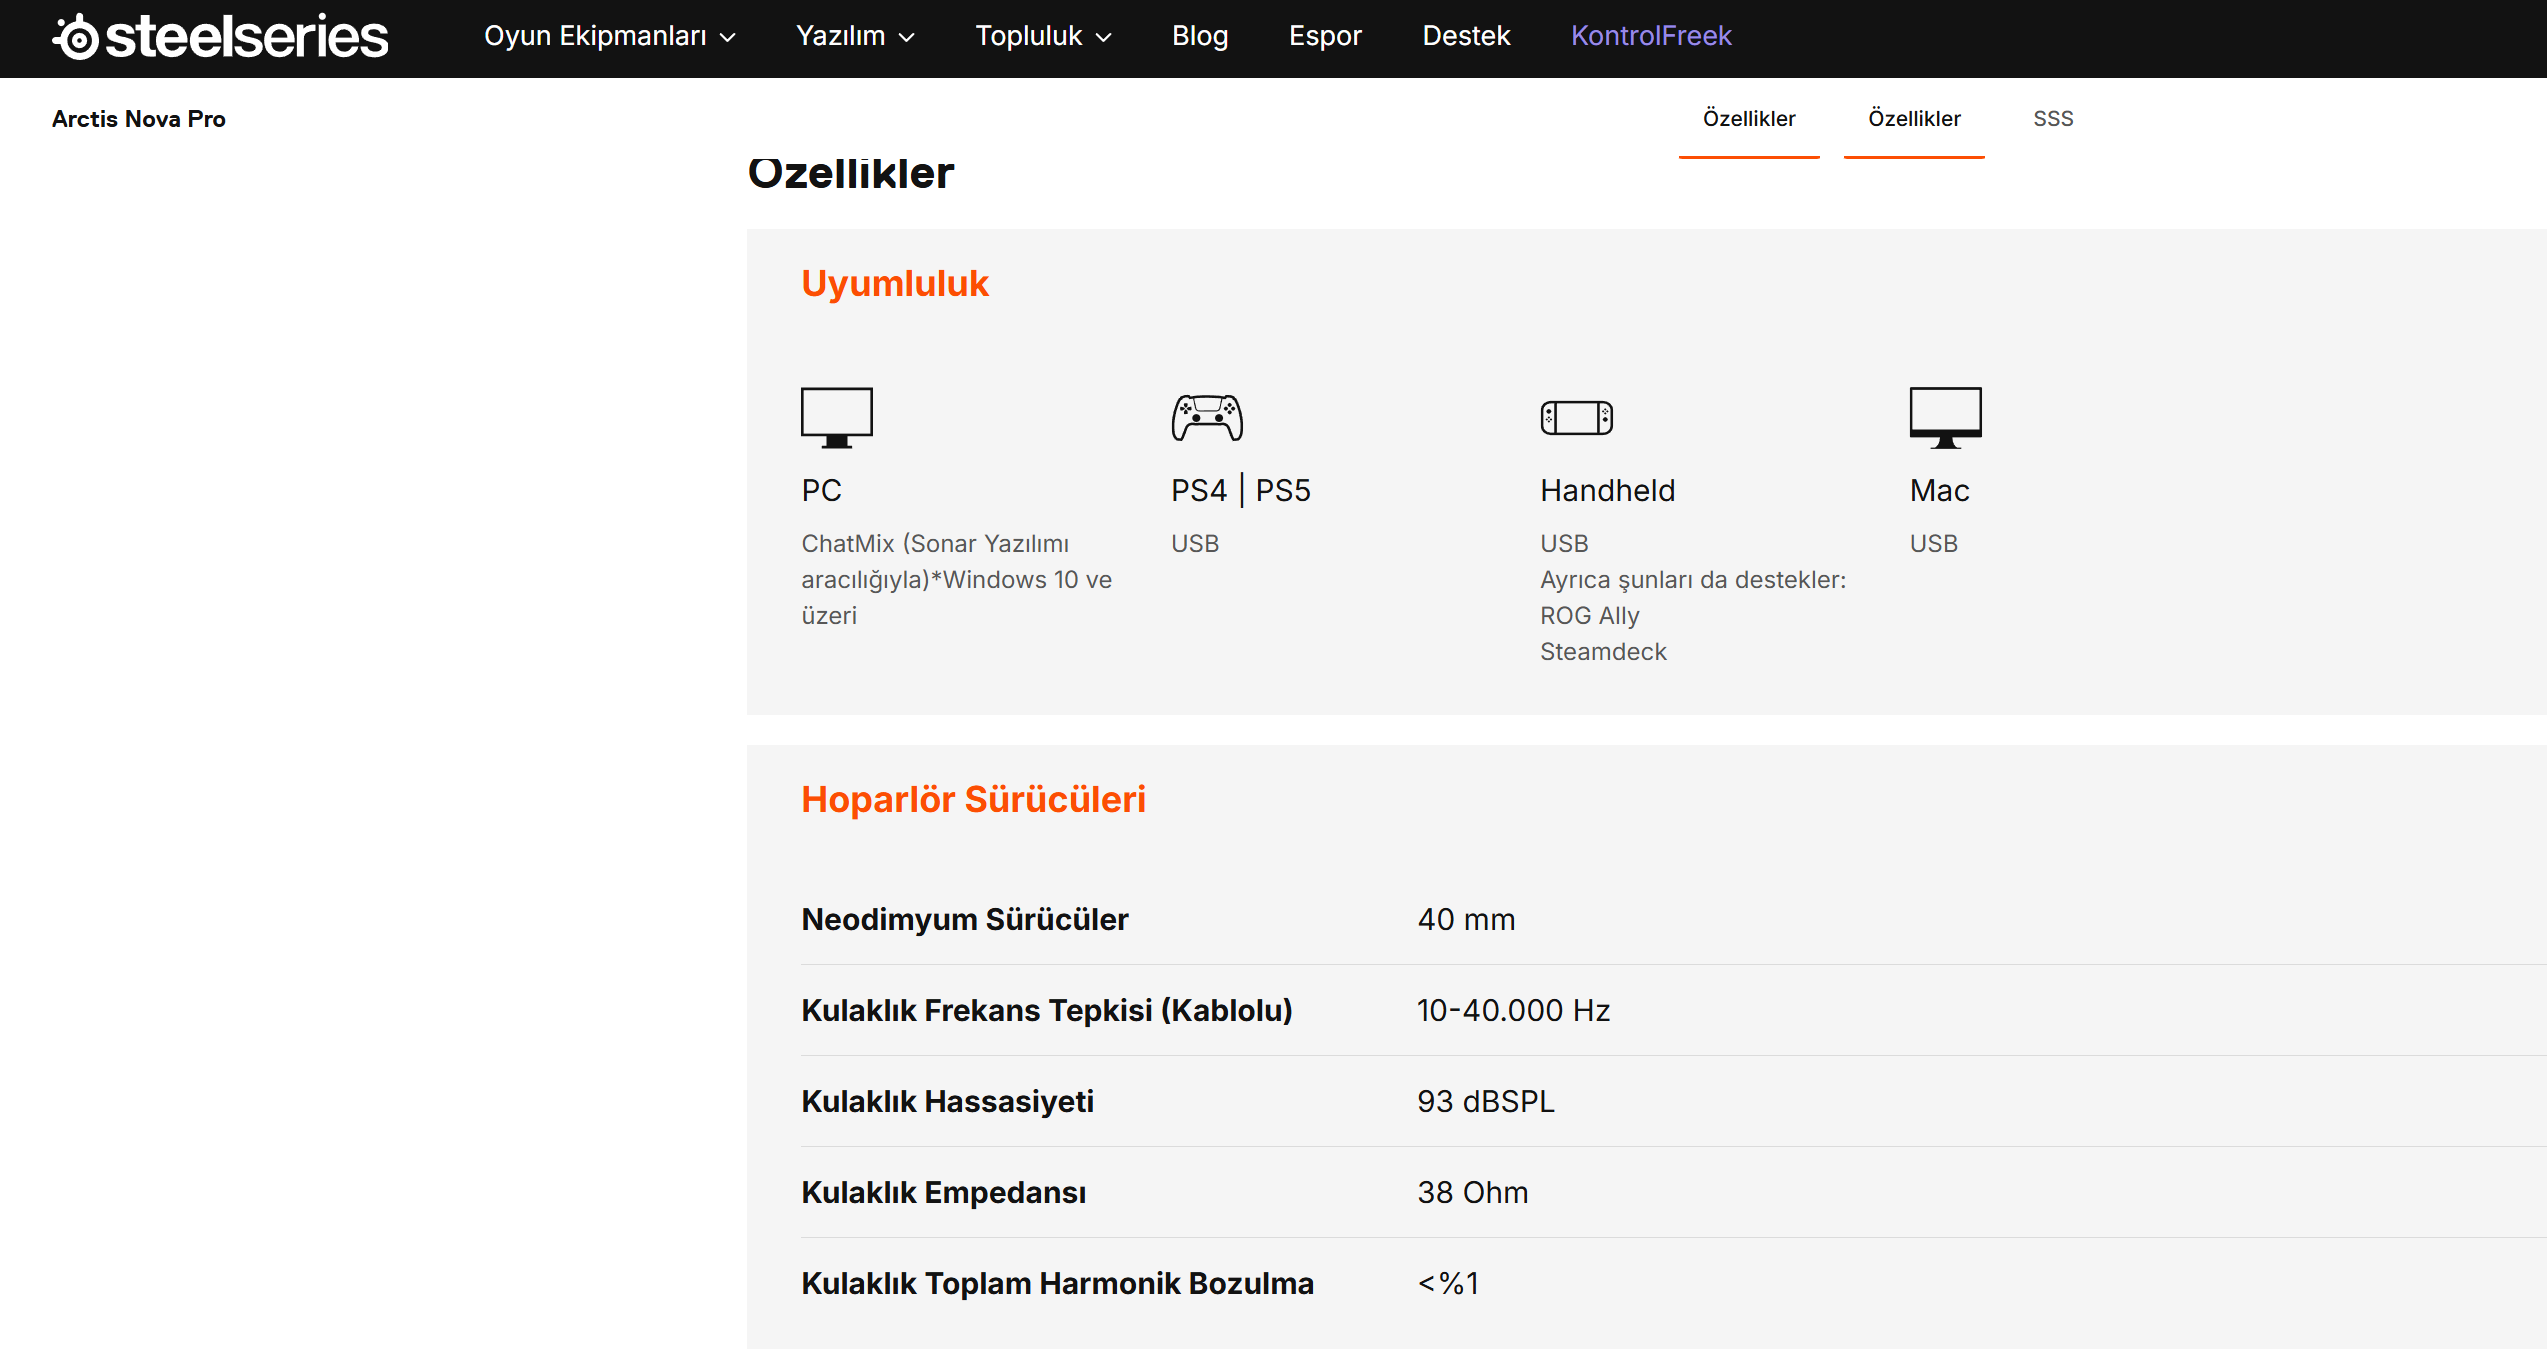Click the 40 mm value
The width and height of the screenshot is (2547, 1353).
[x=1466, y=920]
